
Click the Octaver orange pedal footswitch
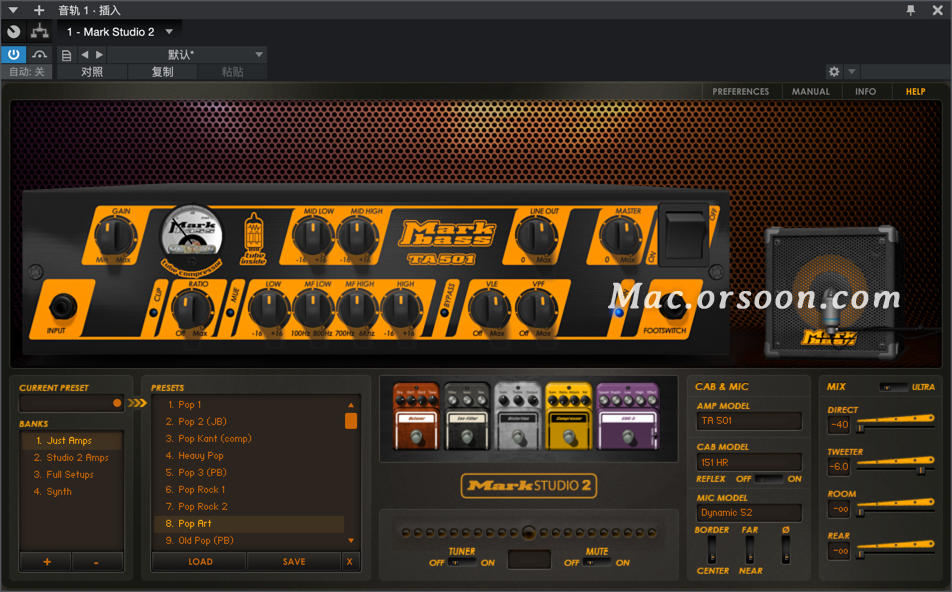[x=416, y=436]
